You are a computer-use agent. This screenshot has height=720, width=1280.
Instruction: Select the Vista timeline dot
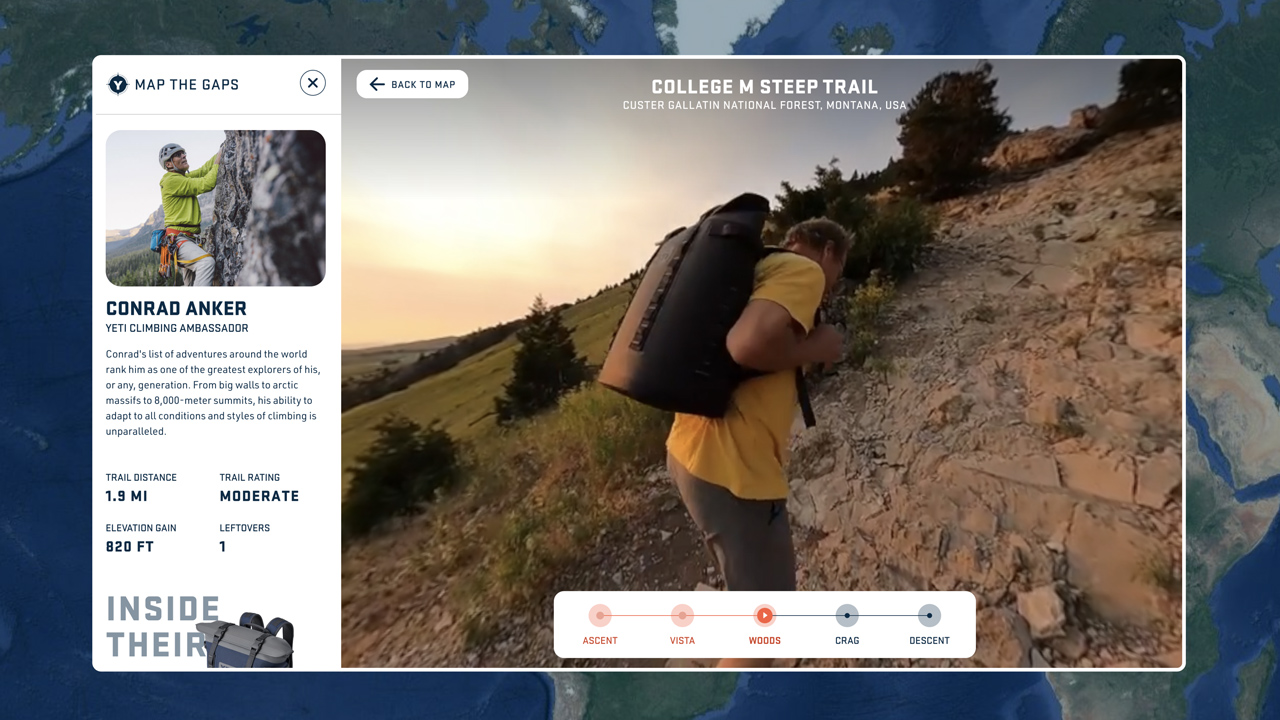(x=682, y=615)
